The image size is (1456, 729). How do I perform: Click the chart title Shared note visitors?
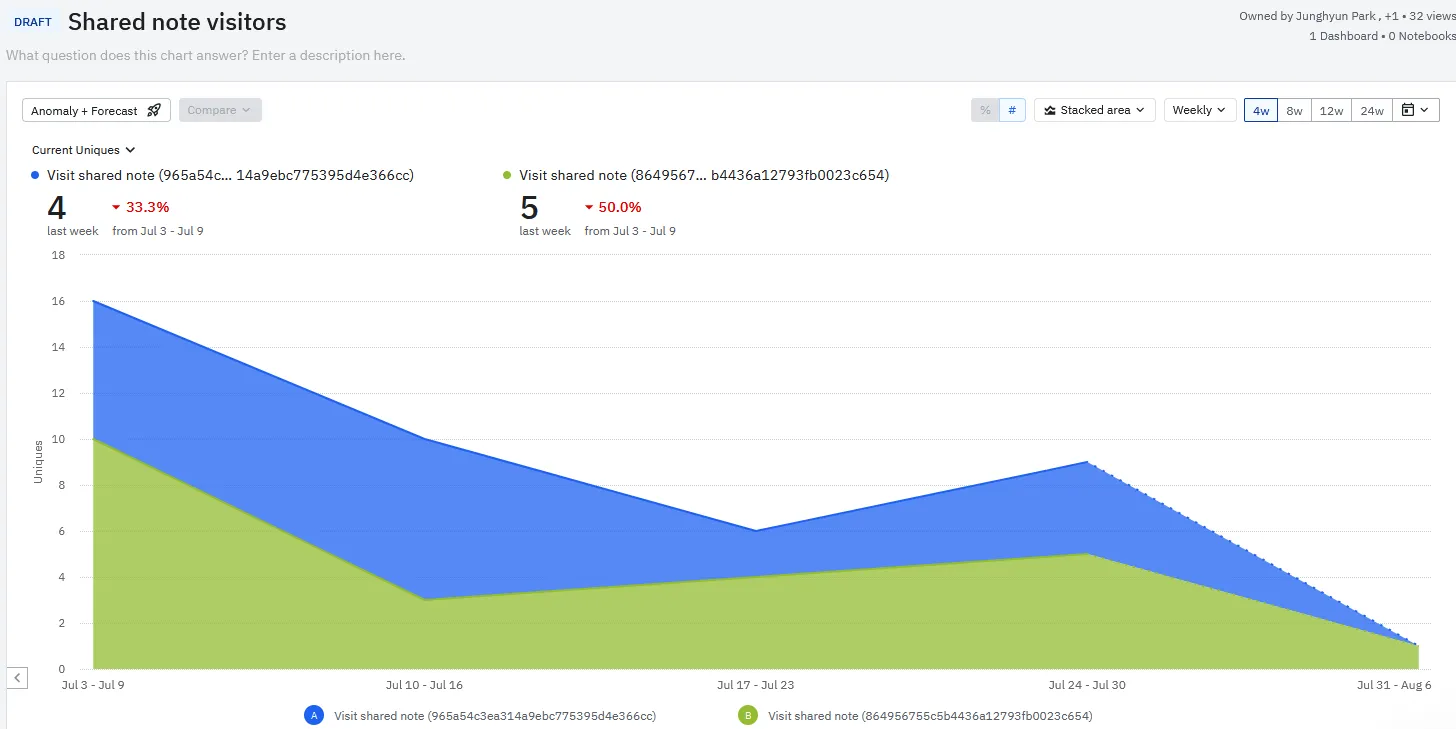tap(177, 22)
